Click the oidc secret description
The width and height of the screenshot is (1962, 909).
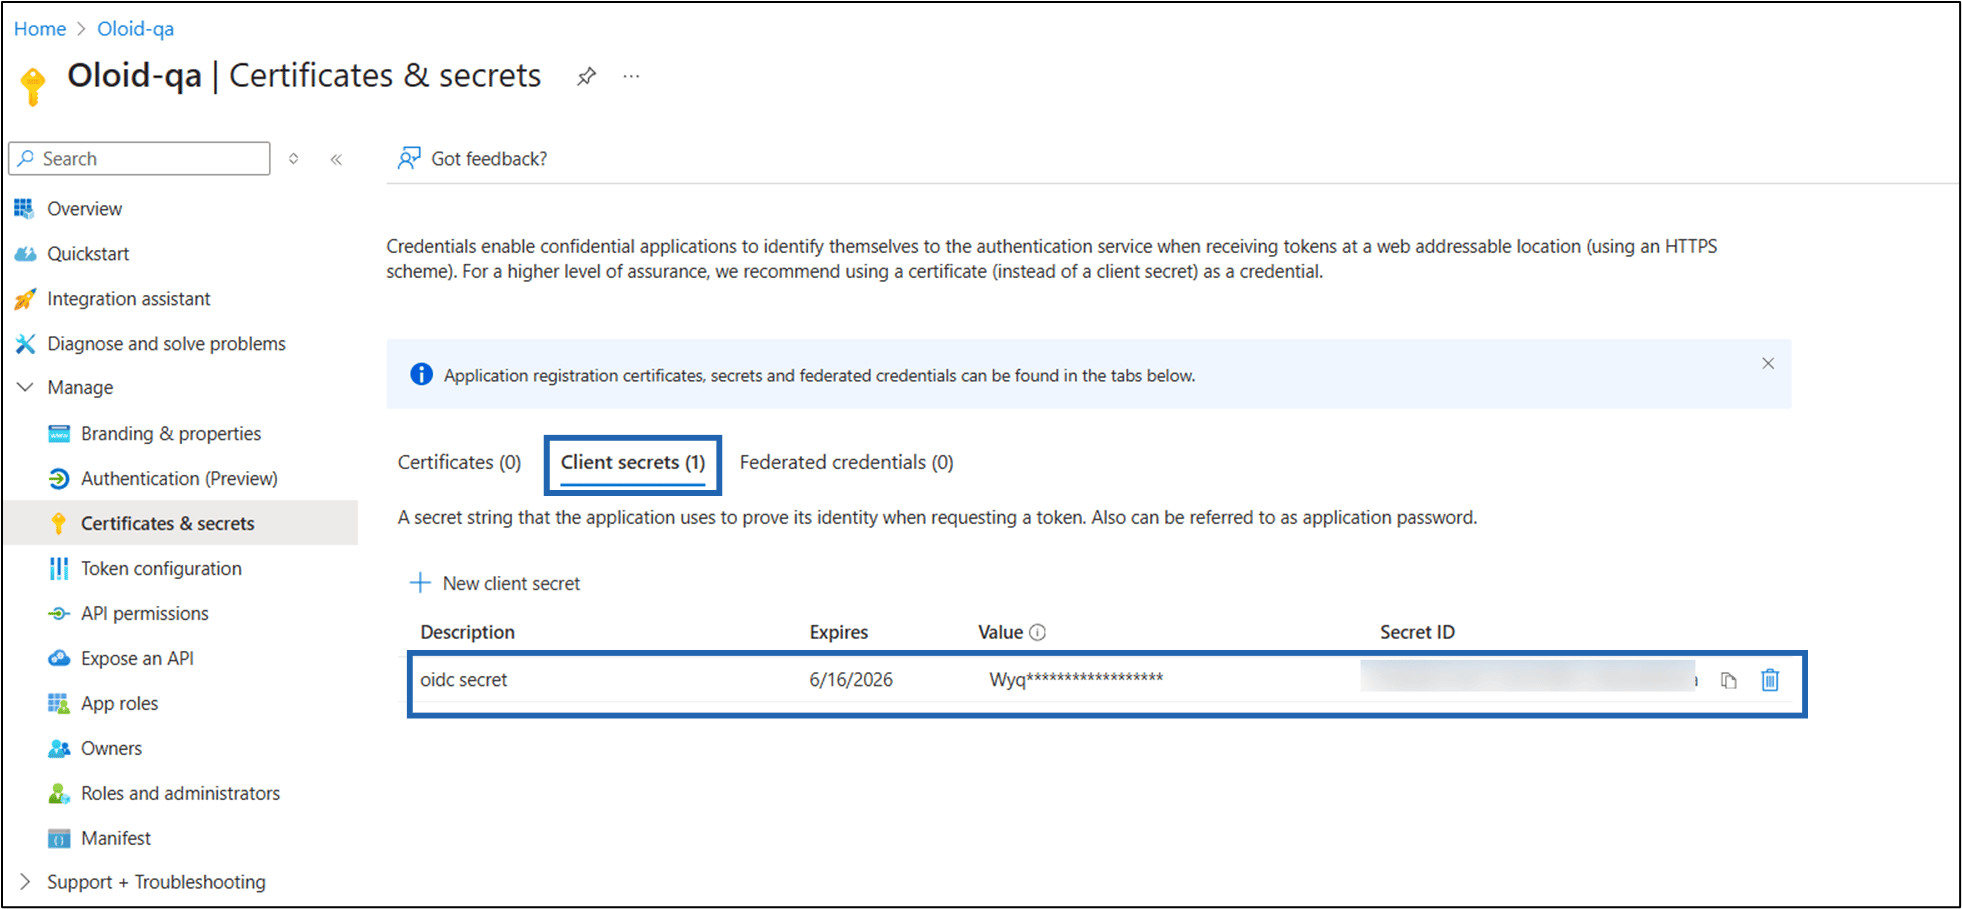point(464,680)
